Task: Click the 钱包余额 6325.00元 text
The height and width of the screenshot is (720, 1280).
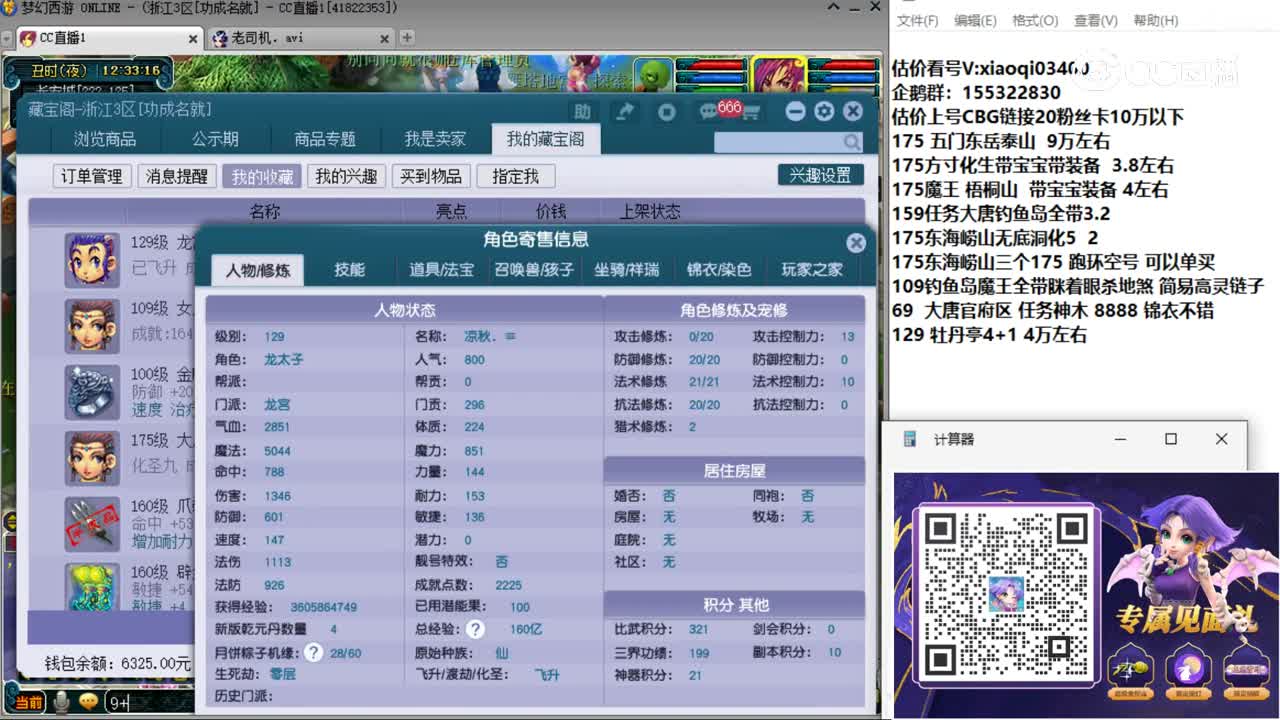Action: coord(118,663)
